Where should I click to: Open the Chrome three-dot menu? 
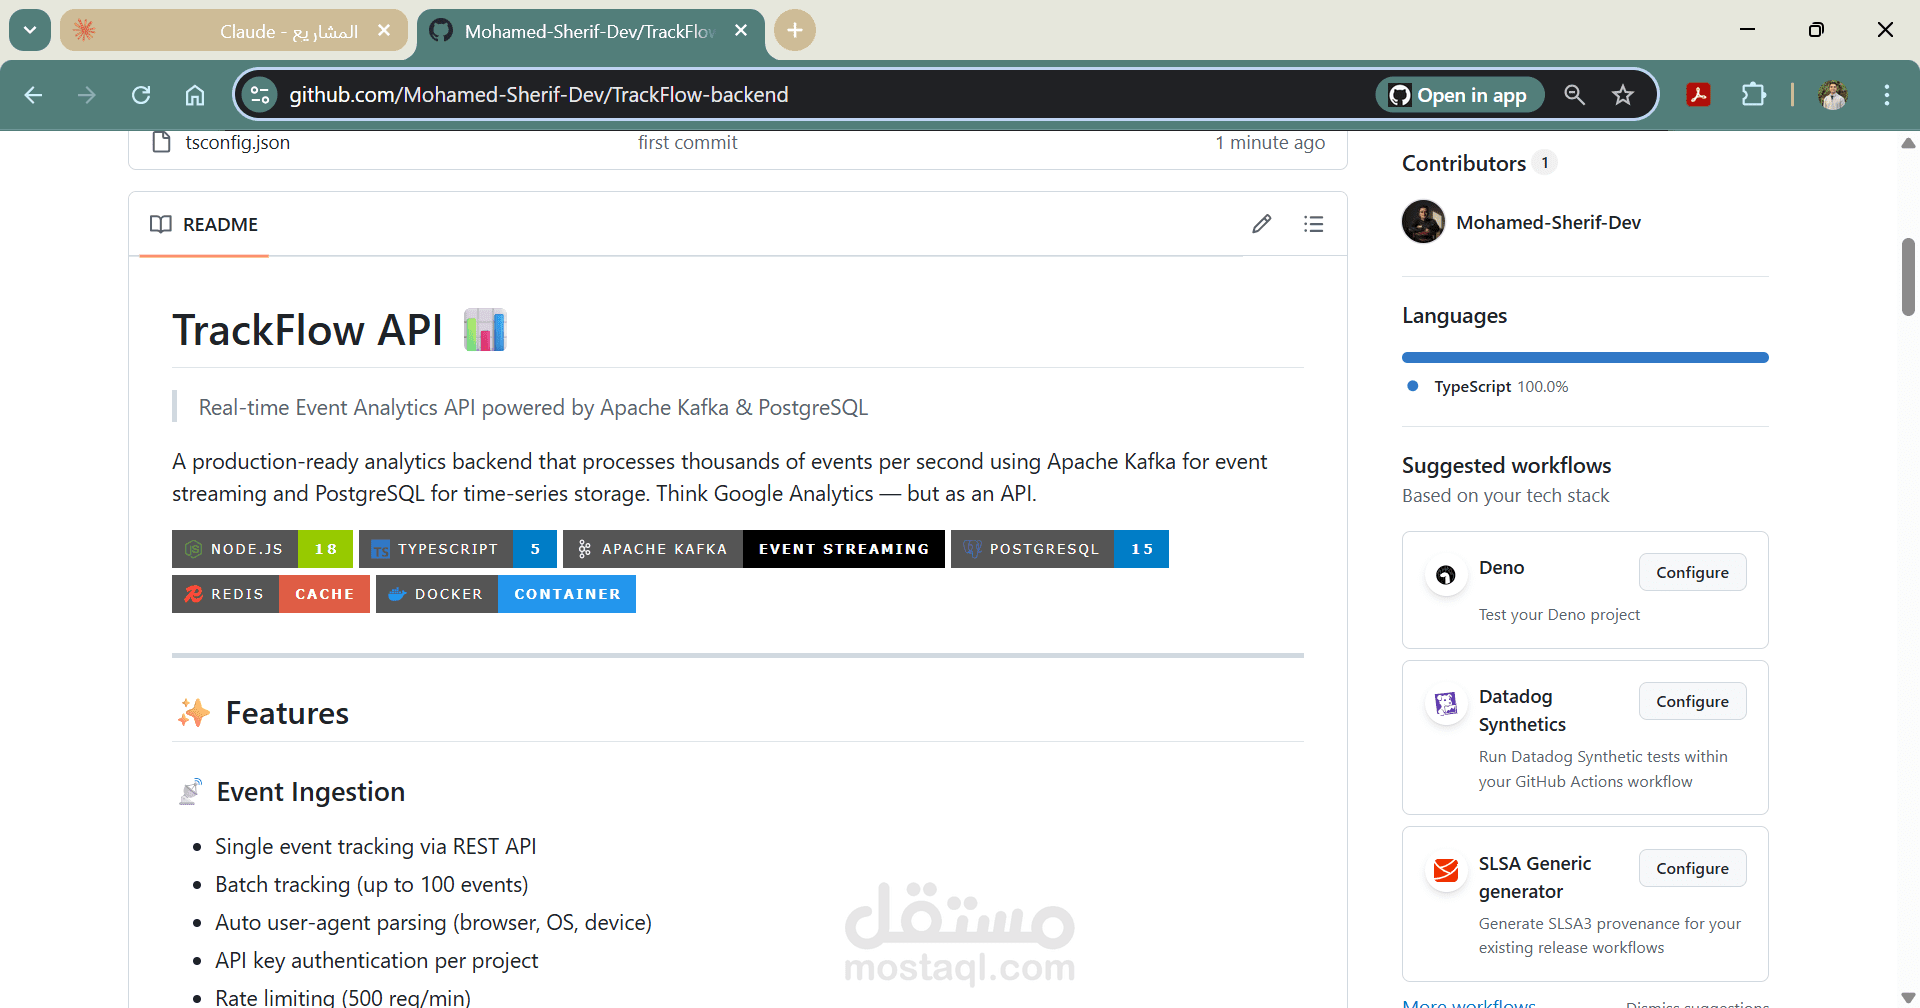1887,95
